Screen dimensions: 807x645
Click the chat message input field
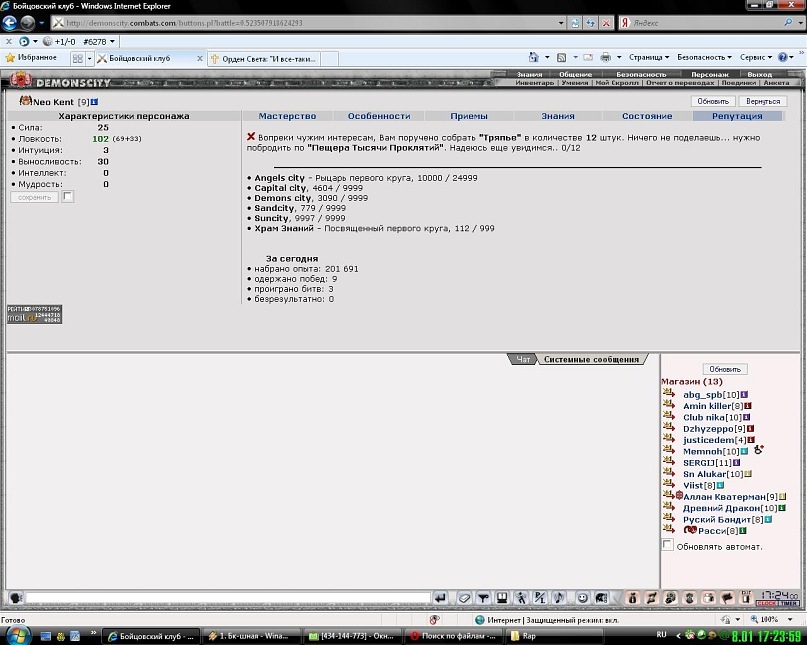(228, 598)
